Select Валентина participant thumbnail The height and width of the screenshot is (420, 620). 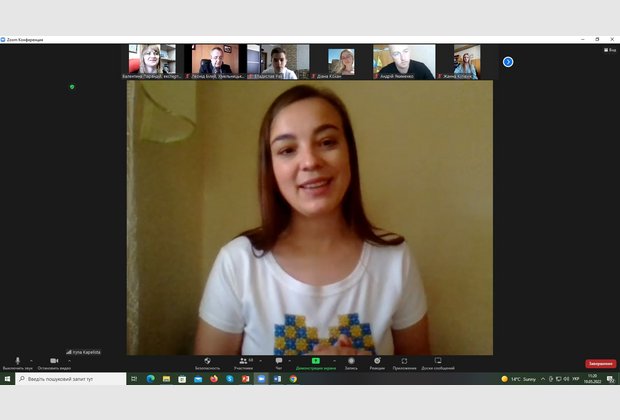(152, 62)
